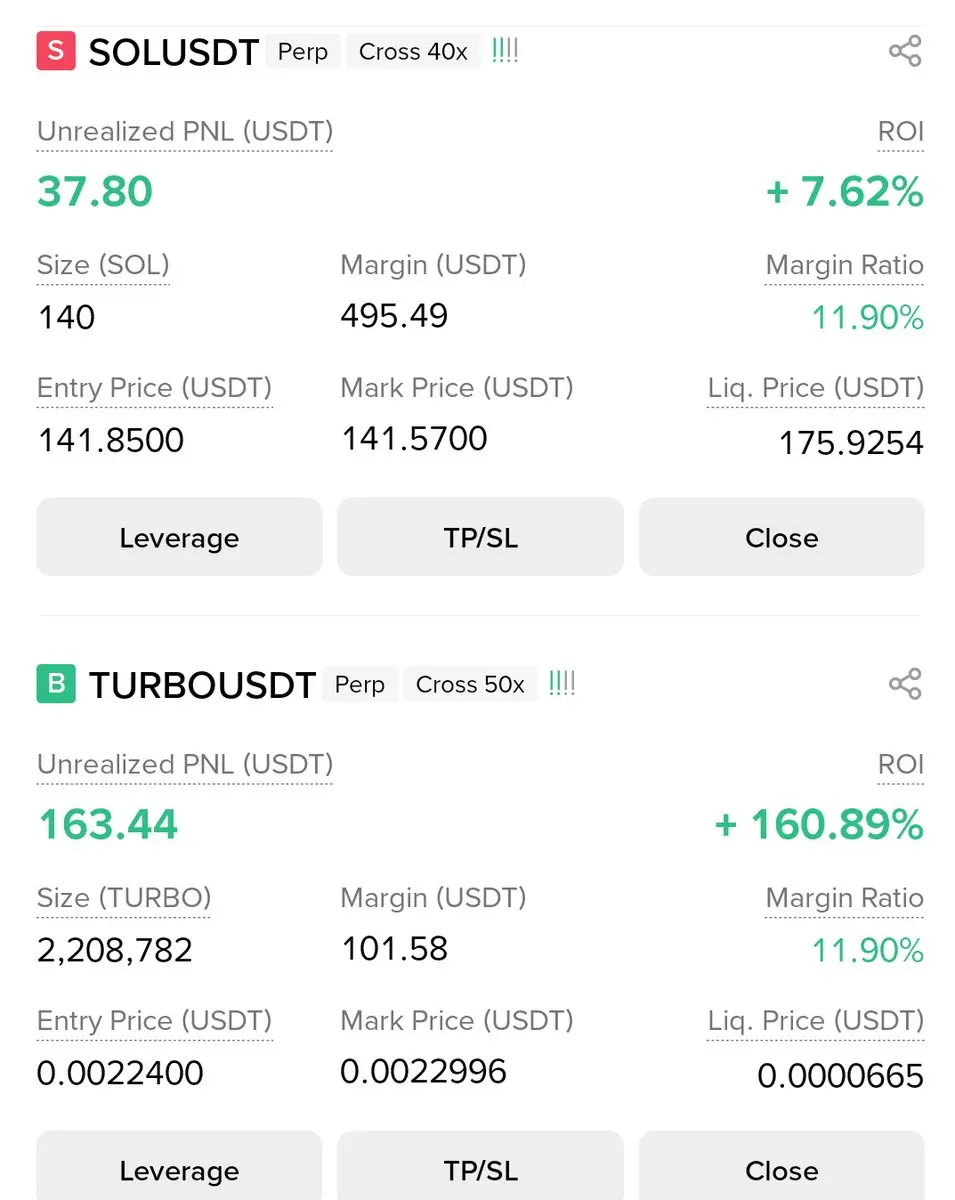The image size is (955, 1200).
Task: Select liquidation price 175.9254
Action: point(851,443)
